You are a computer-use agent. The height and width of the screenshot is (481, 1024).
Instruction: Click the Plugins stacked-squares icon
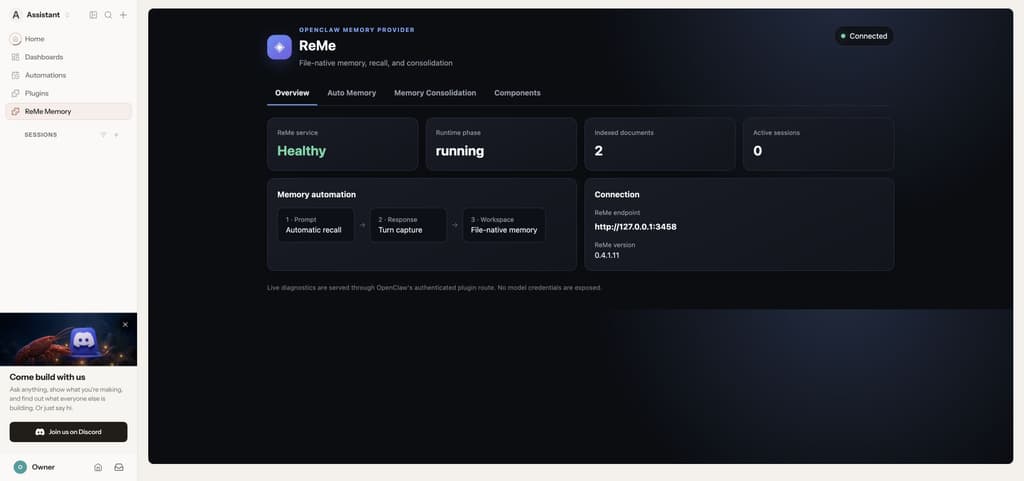click(16, 93)
